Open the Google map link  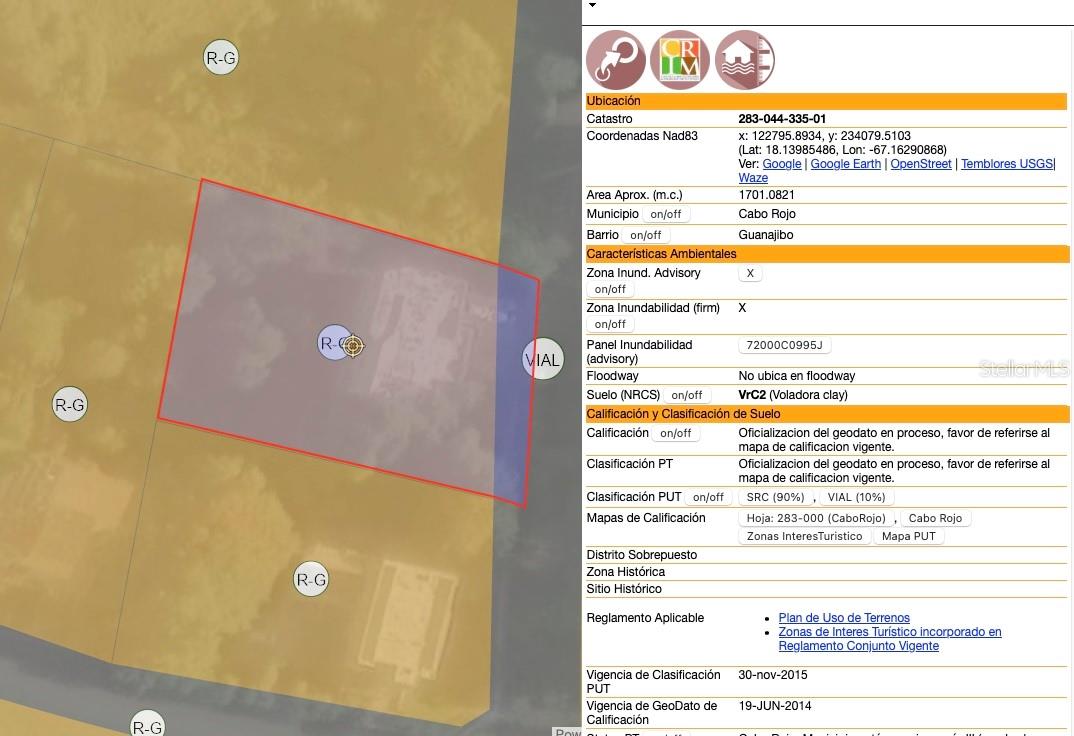click(782, 164)
